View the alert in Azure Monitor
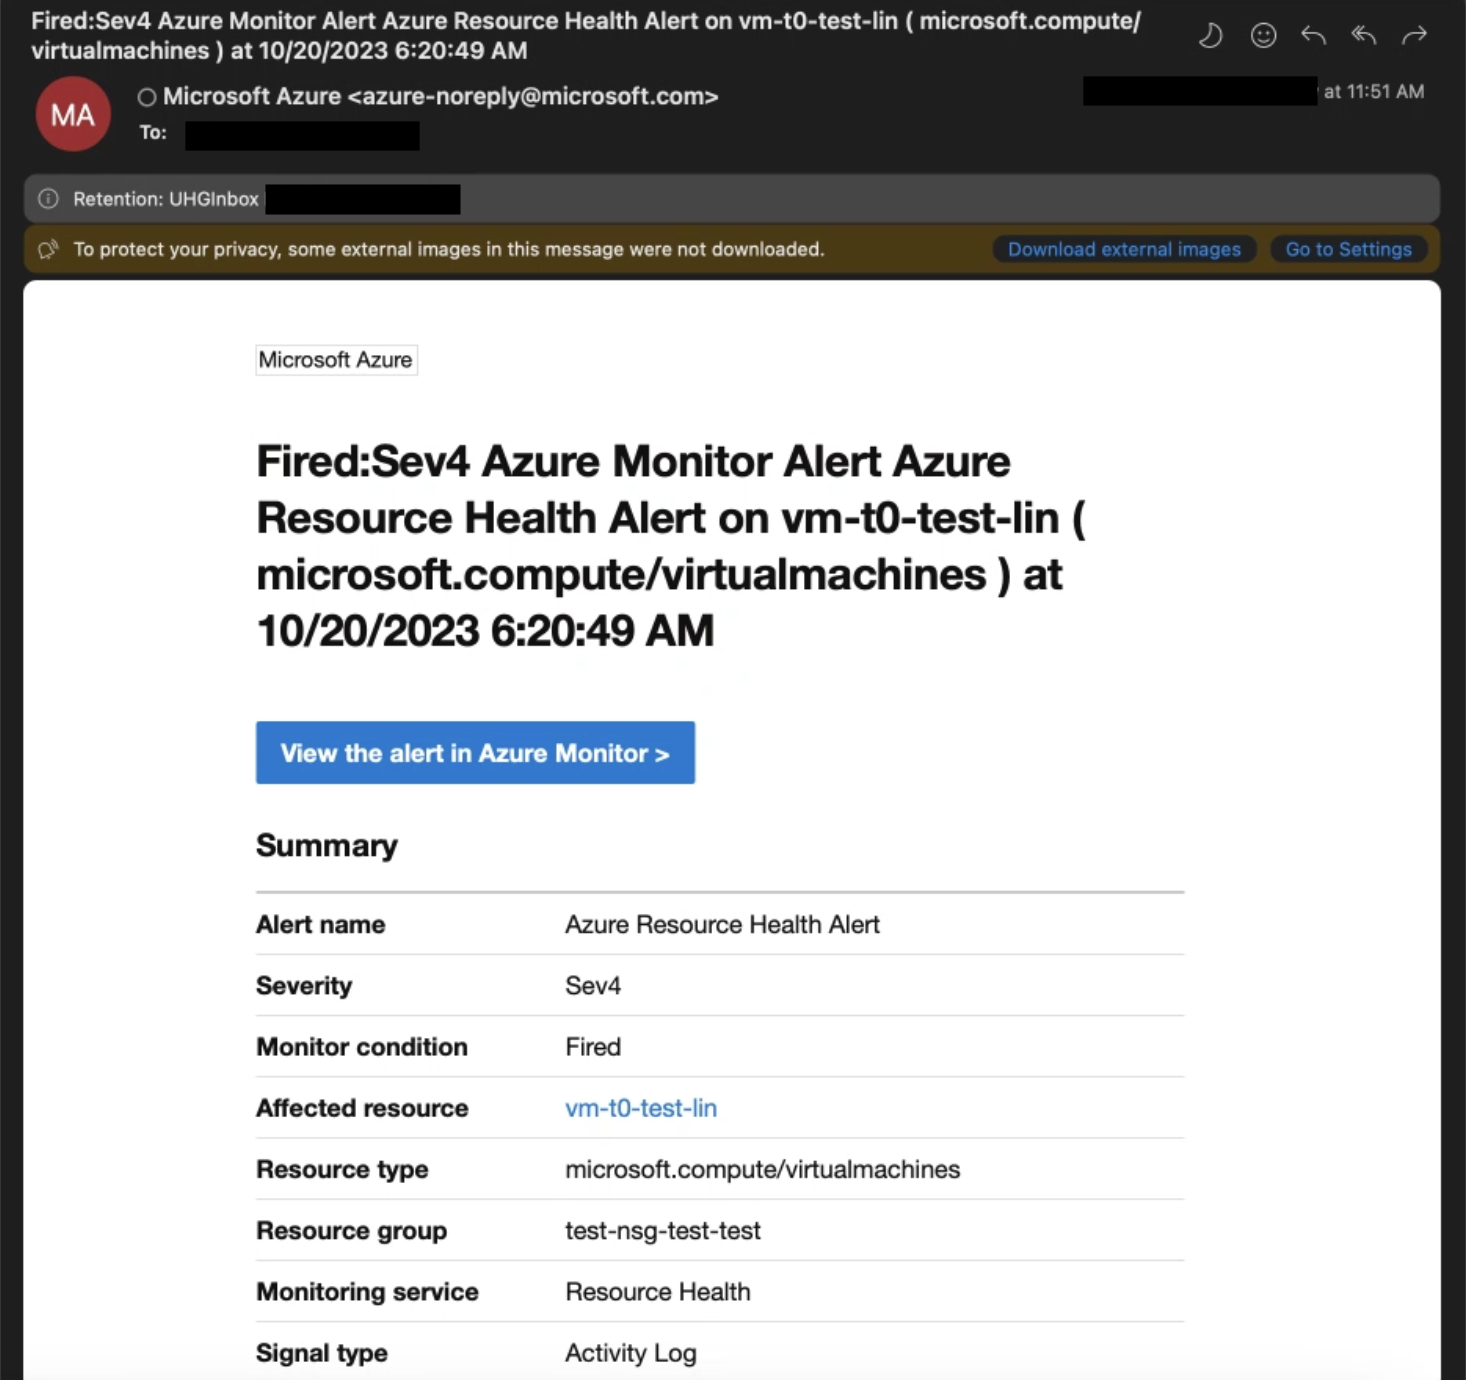 [x=475, y=753]
